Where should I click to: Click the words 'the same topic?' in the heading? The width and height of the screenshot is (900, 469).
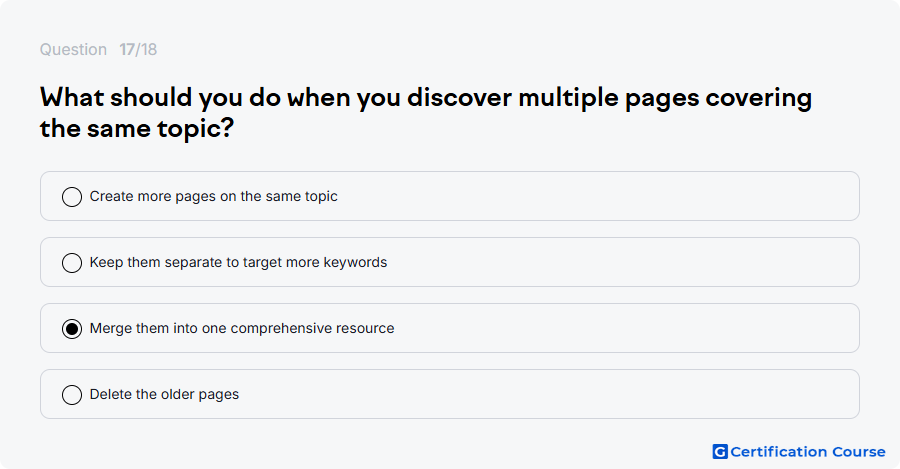pos(137,129)
